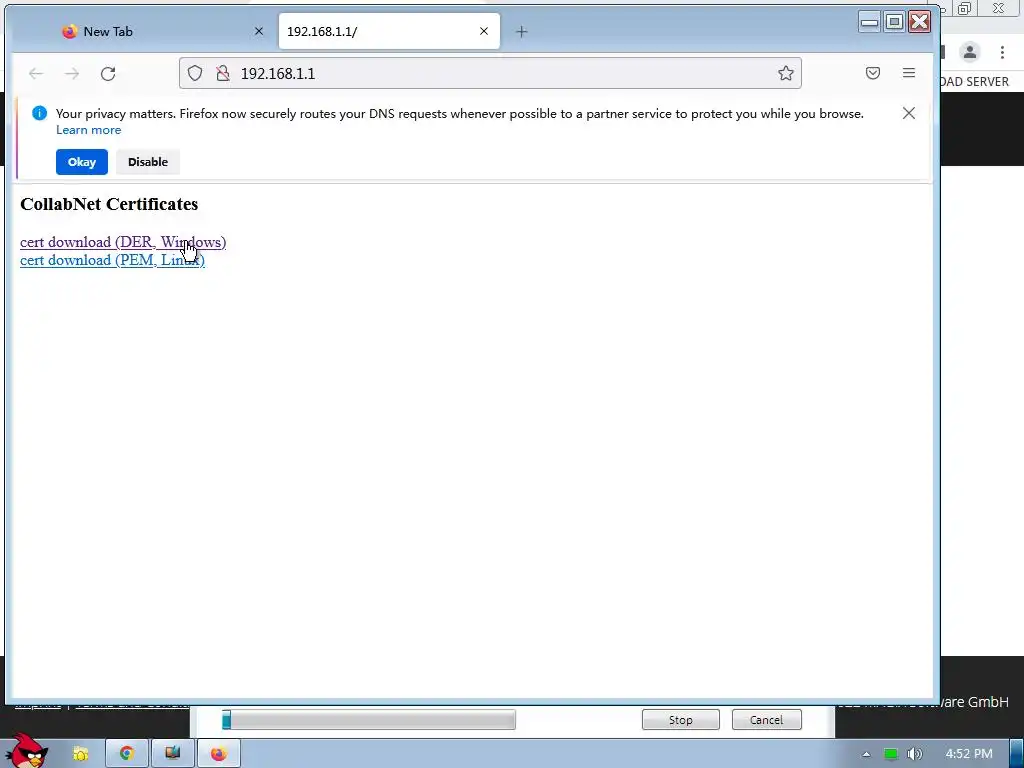
Task: Maximize the Firefox window
Action: click(894, 22)
